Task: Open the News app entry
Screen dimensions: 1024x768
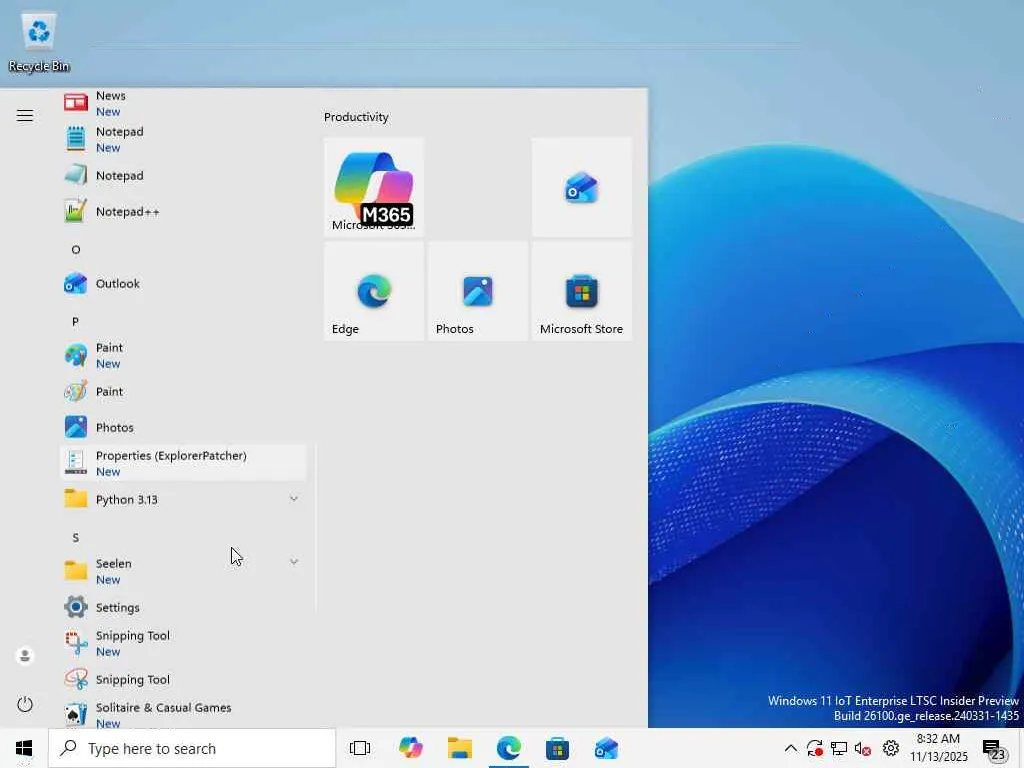Action: [x=183, y=103]
